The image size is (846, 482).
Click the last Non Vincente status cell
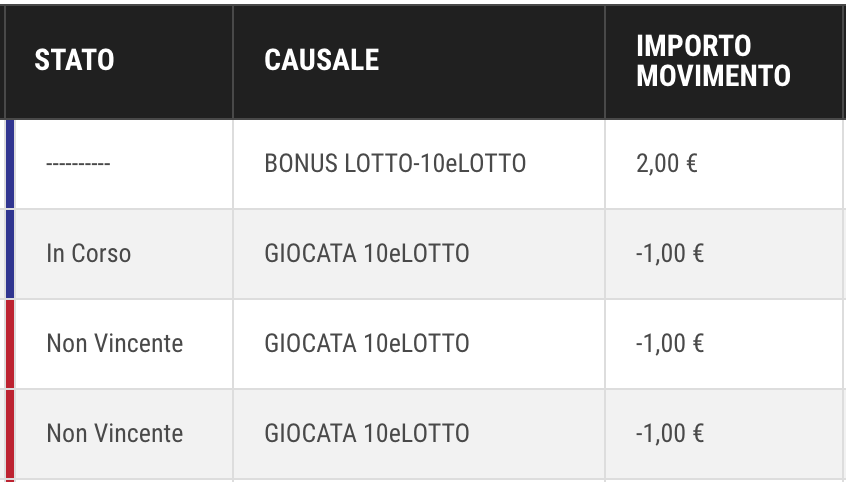115,434
